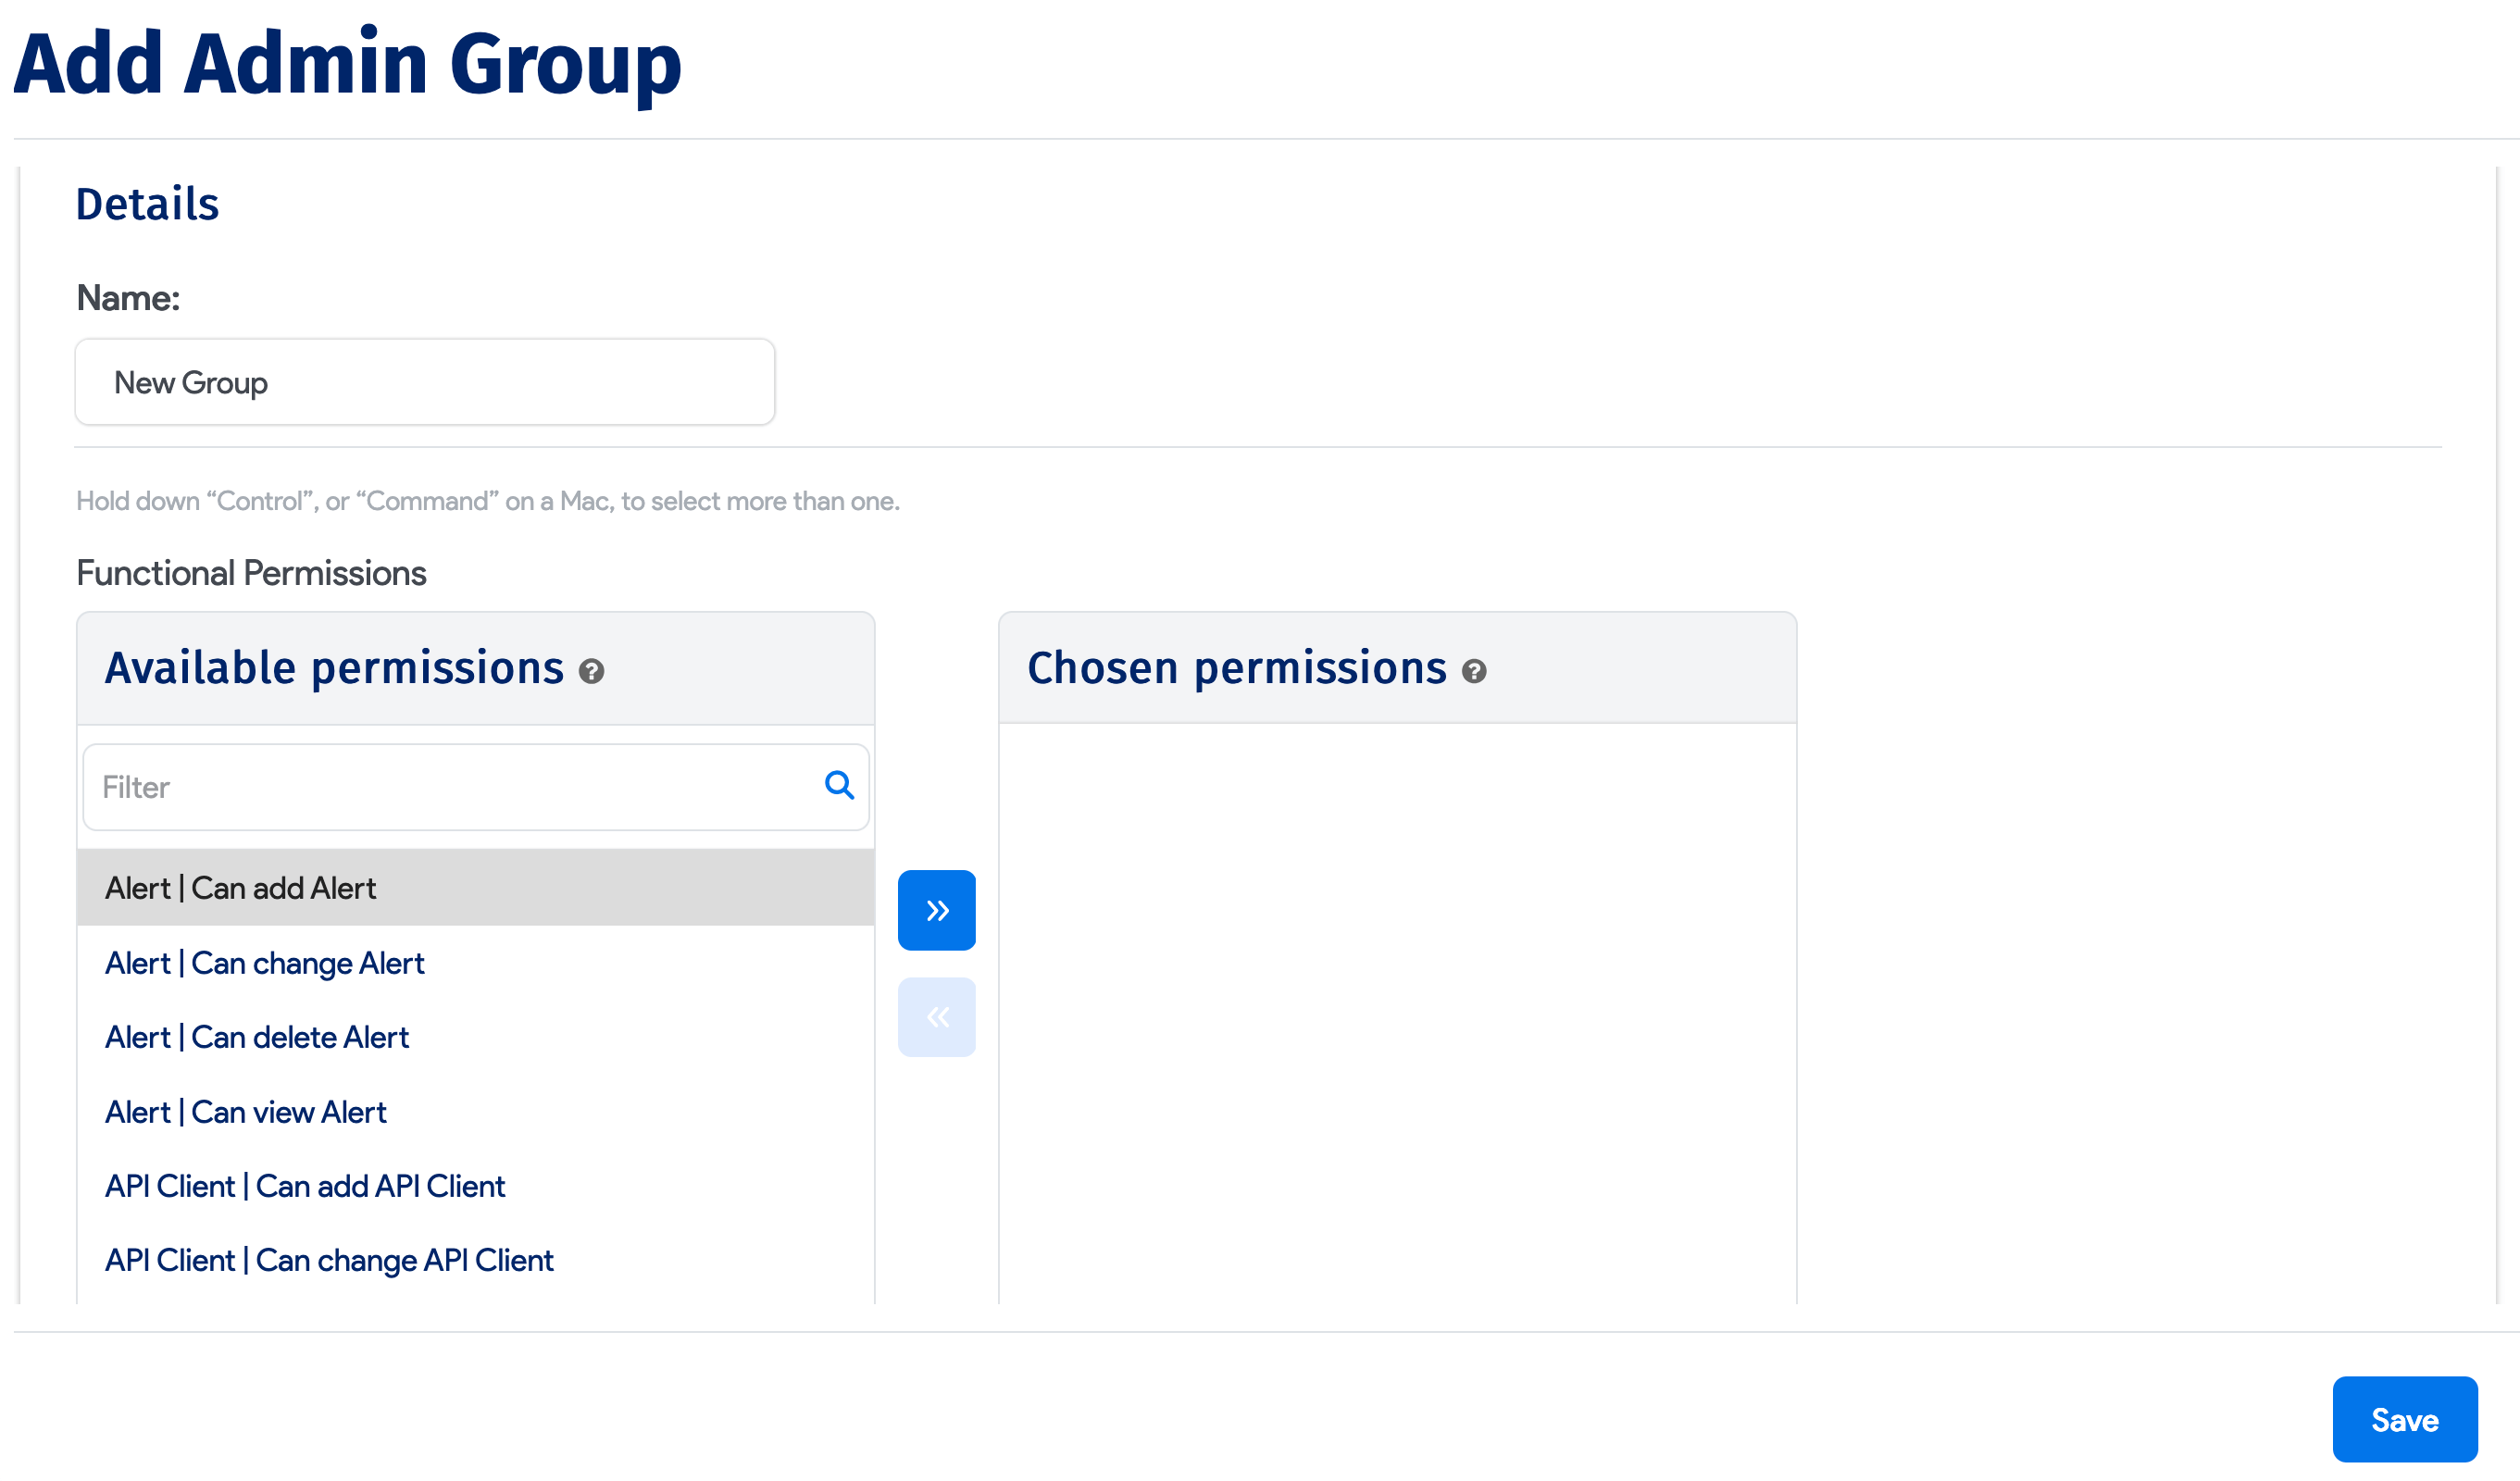Select the 'Alert | Can view Alert' permission
The image size is (2520, 1481).
245,1111
